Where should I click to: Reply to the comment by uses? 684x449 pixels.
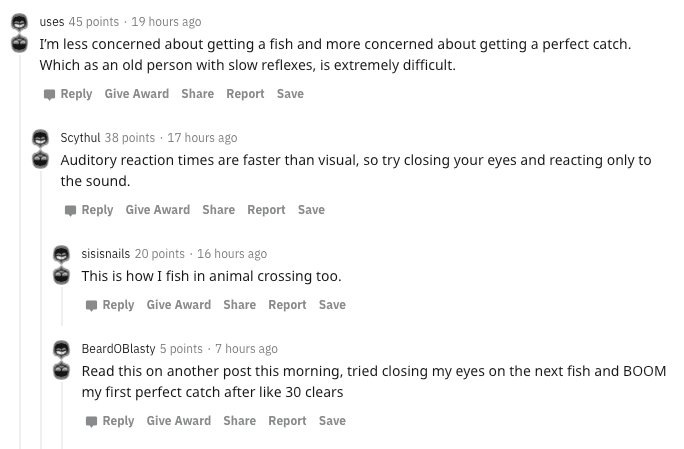point(67,94)
